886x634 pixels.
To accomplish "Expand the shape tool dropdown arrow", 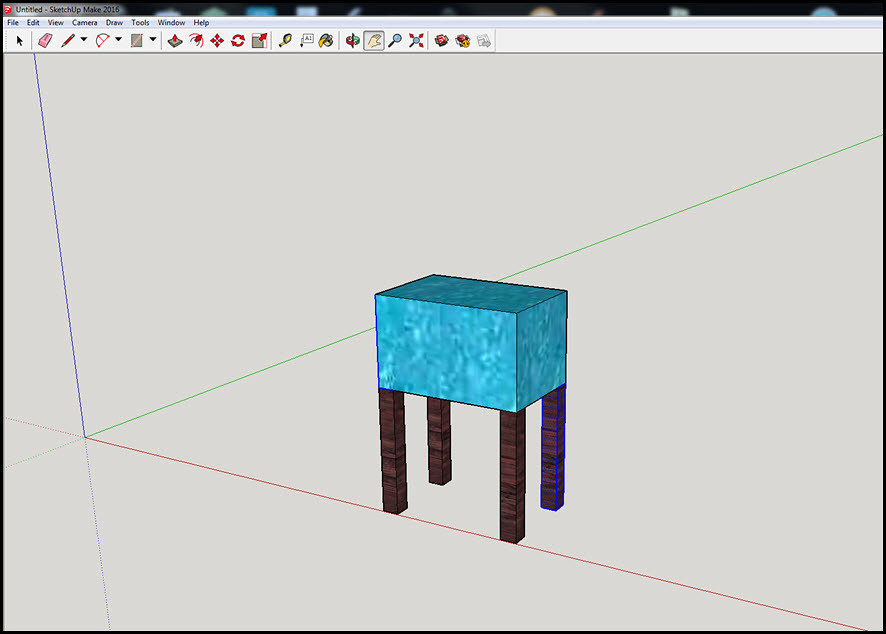I will coord(153,41).
